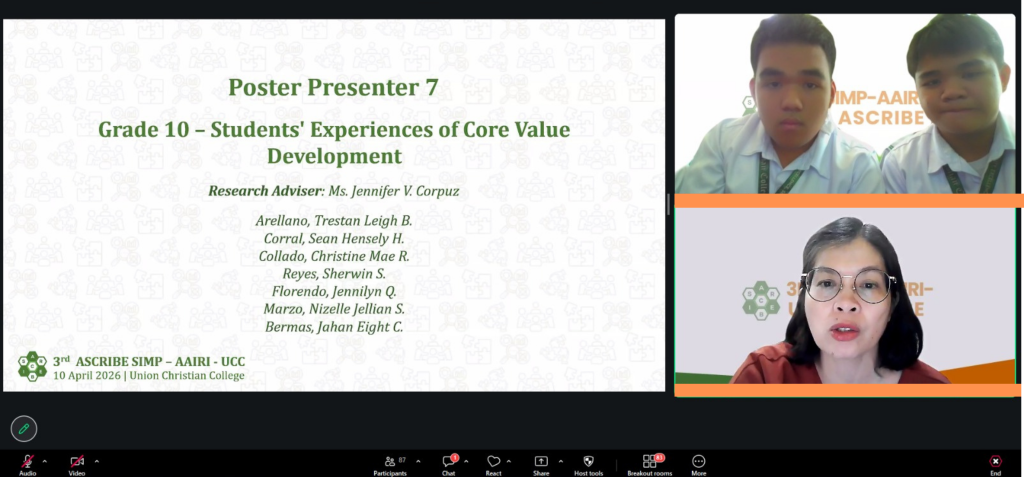Click the green annotation pencil icon

point(24,429)
